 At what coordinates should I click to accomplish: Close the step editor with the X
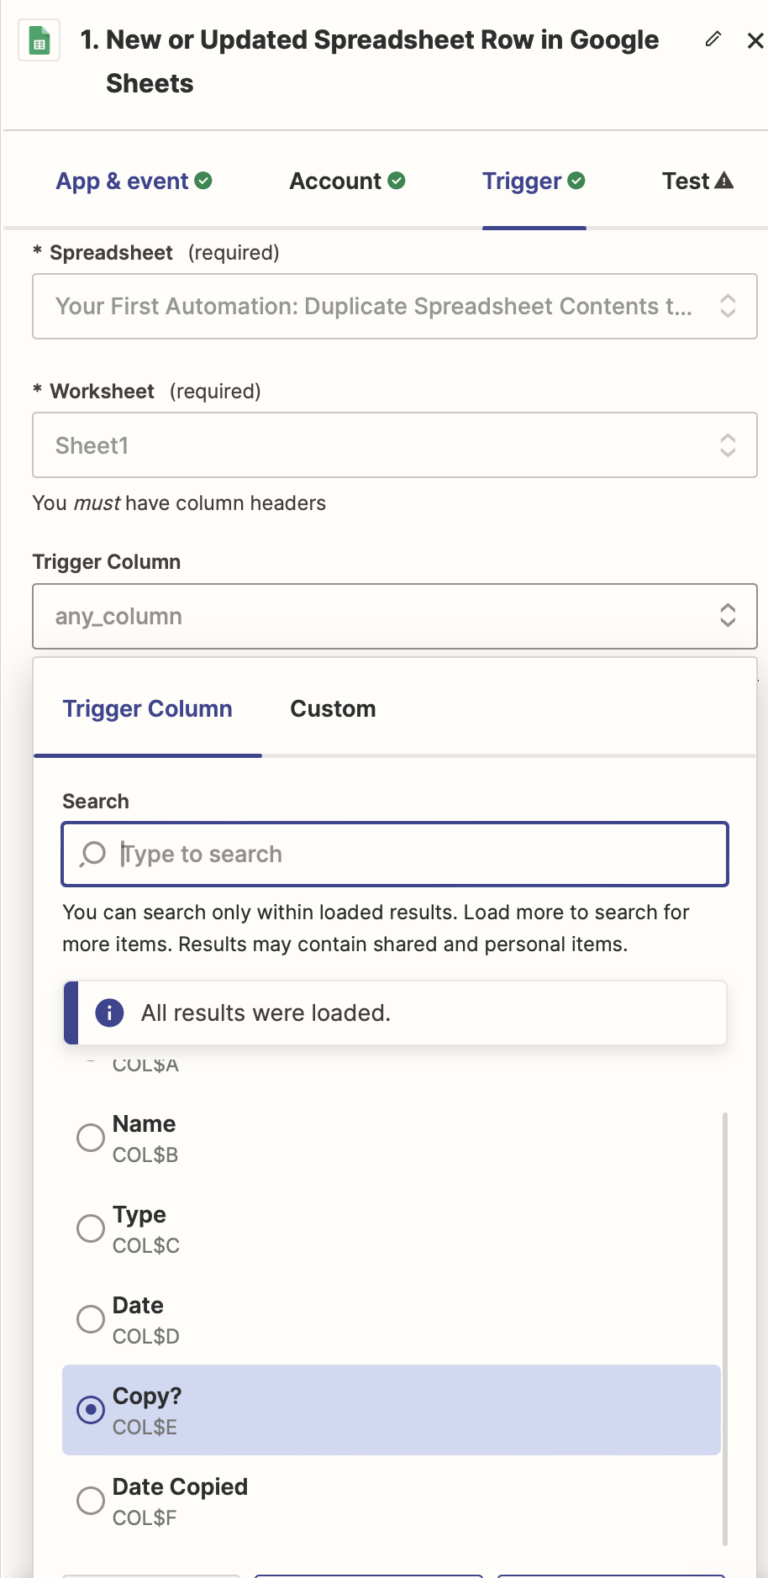click(x=754, y=40)
